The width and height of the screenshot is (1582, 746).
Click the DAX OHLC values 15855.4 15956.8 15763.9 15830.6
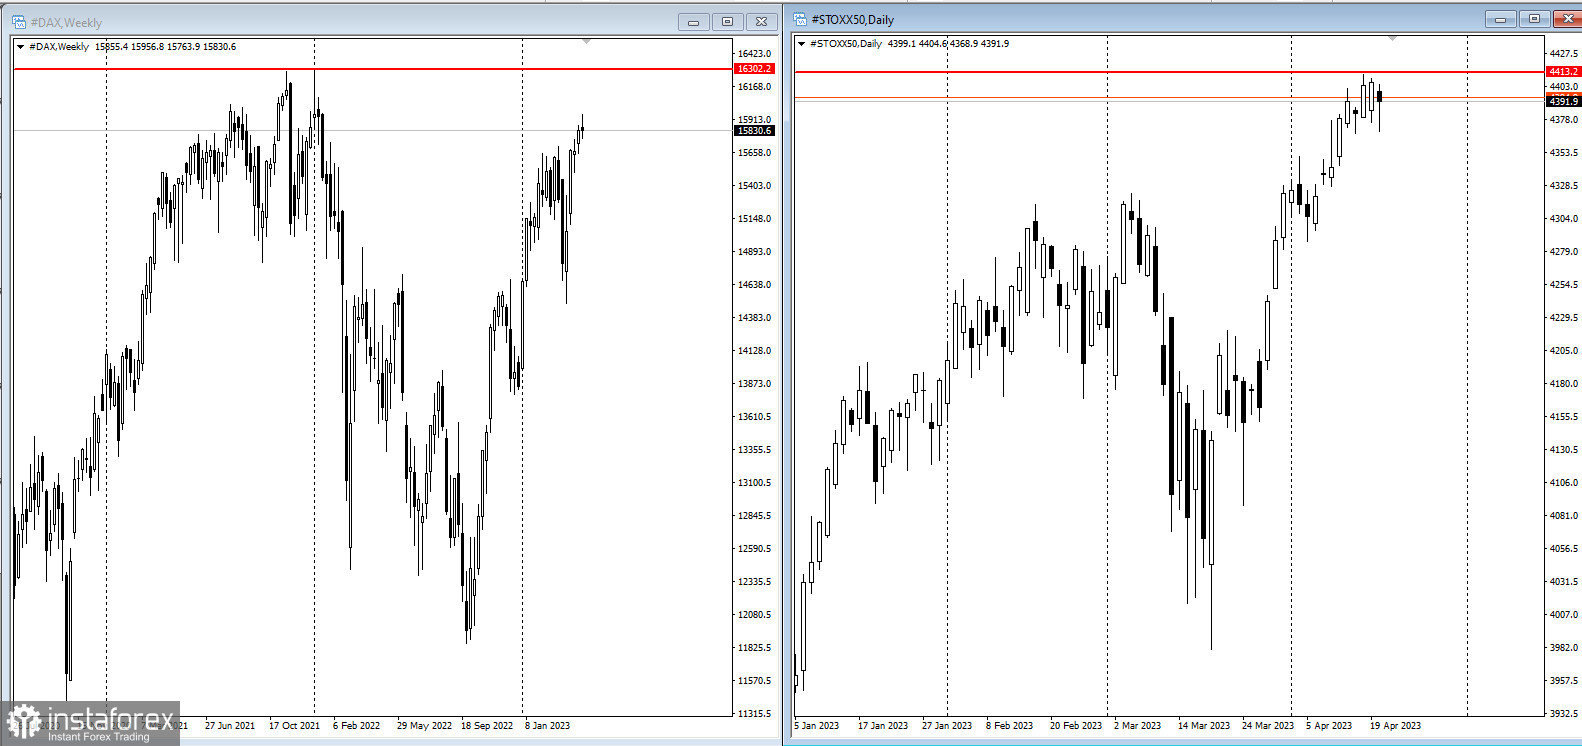(166, 47)
